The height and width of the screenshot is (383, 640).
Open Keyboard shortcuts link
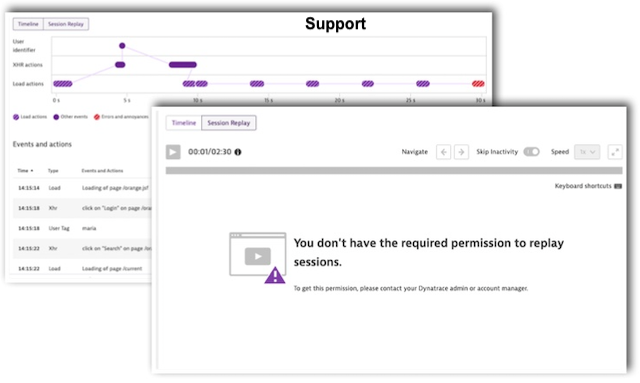pos(583,186)
